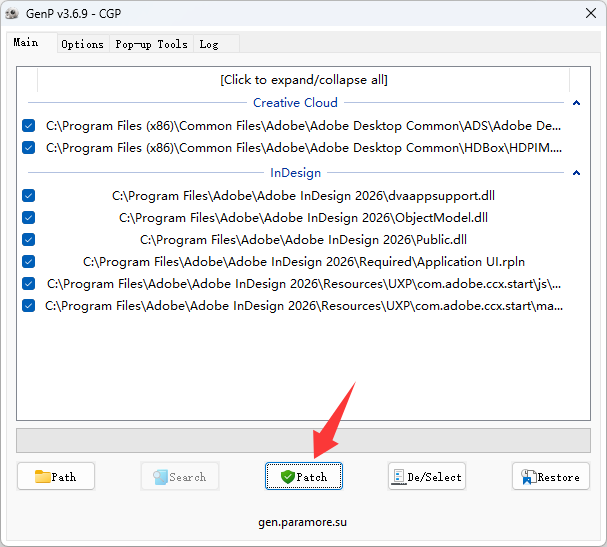Toggle checkbox for Public.dll
This screenshot has height=547, width=607.
pos(29,240)
